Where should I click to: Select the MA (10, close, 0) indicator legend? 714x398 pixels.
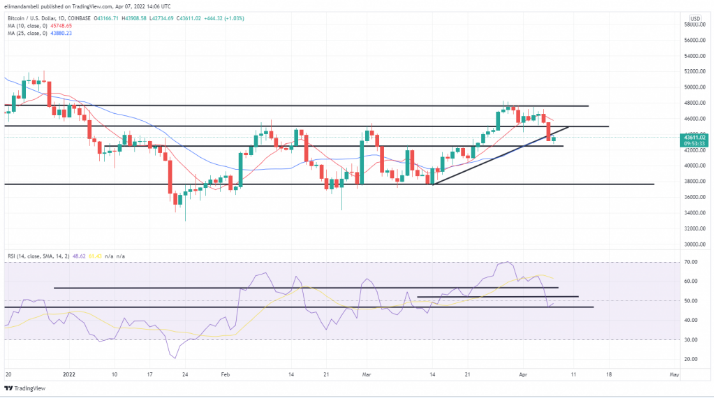click(27, 26)
